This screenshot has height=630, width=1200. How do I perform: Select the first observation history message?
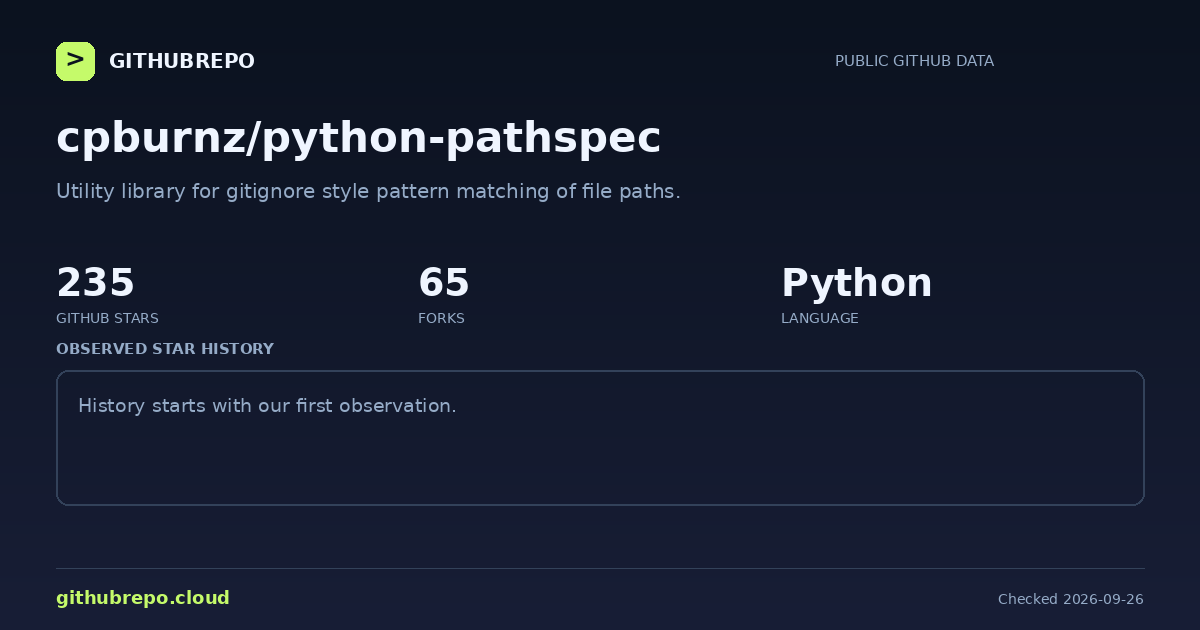click(267, 406)
